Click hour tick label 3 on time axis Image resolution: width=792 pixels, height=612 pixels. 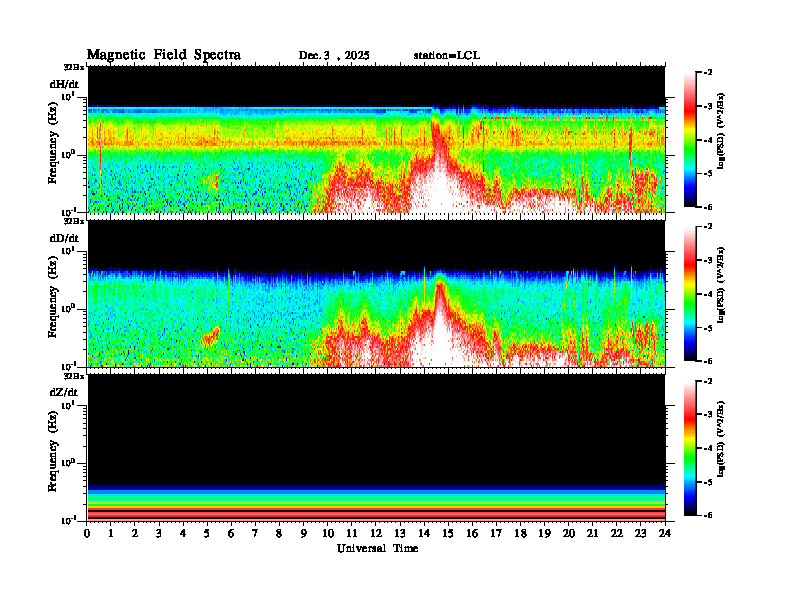click(159, 533)
